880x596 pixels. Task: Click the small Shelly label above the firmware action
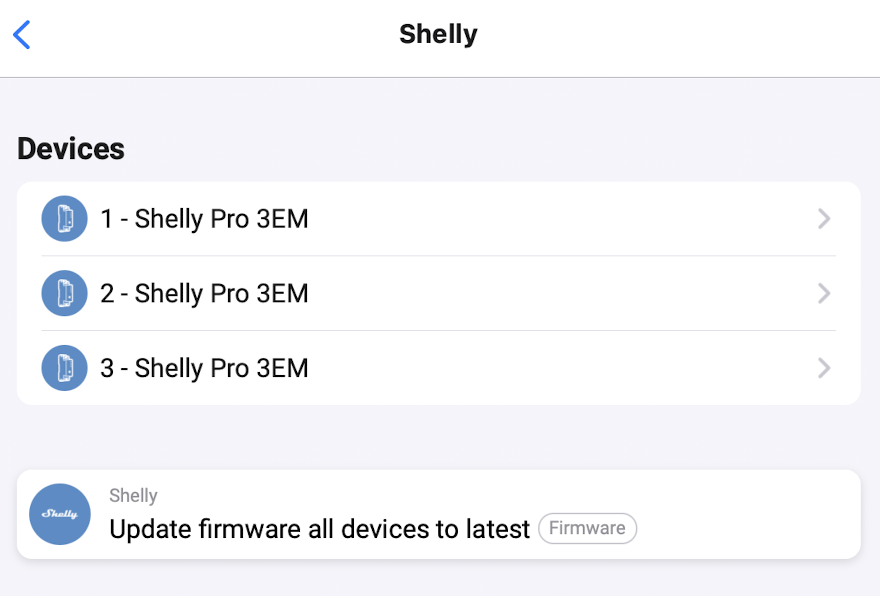tap(133, 496)
